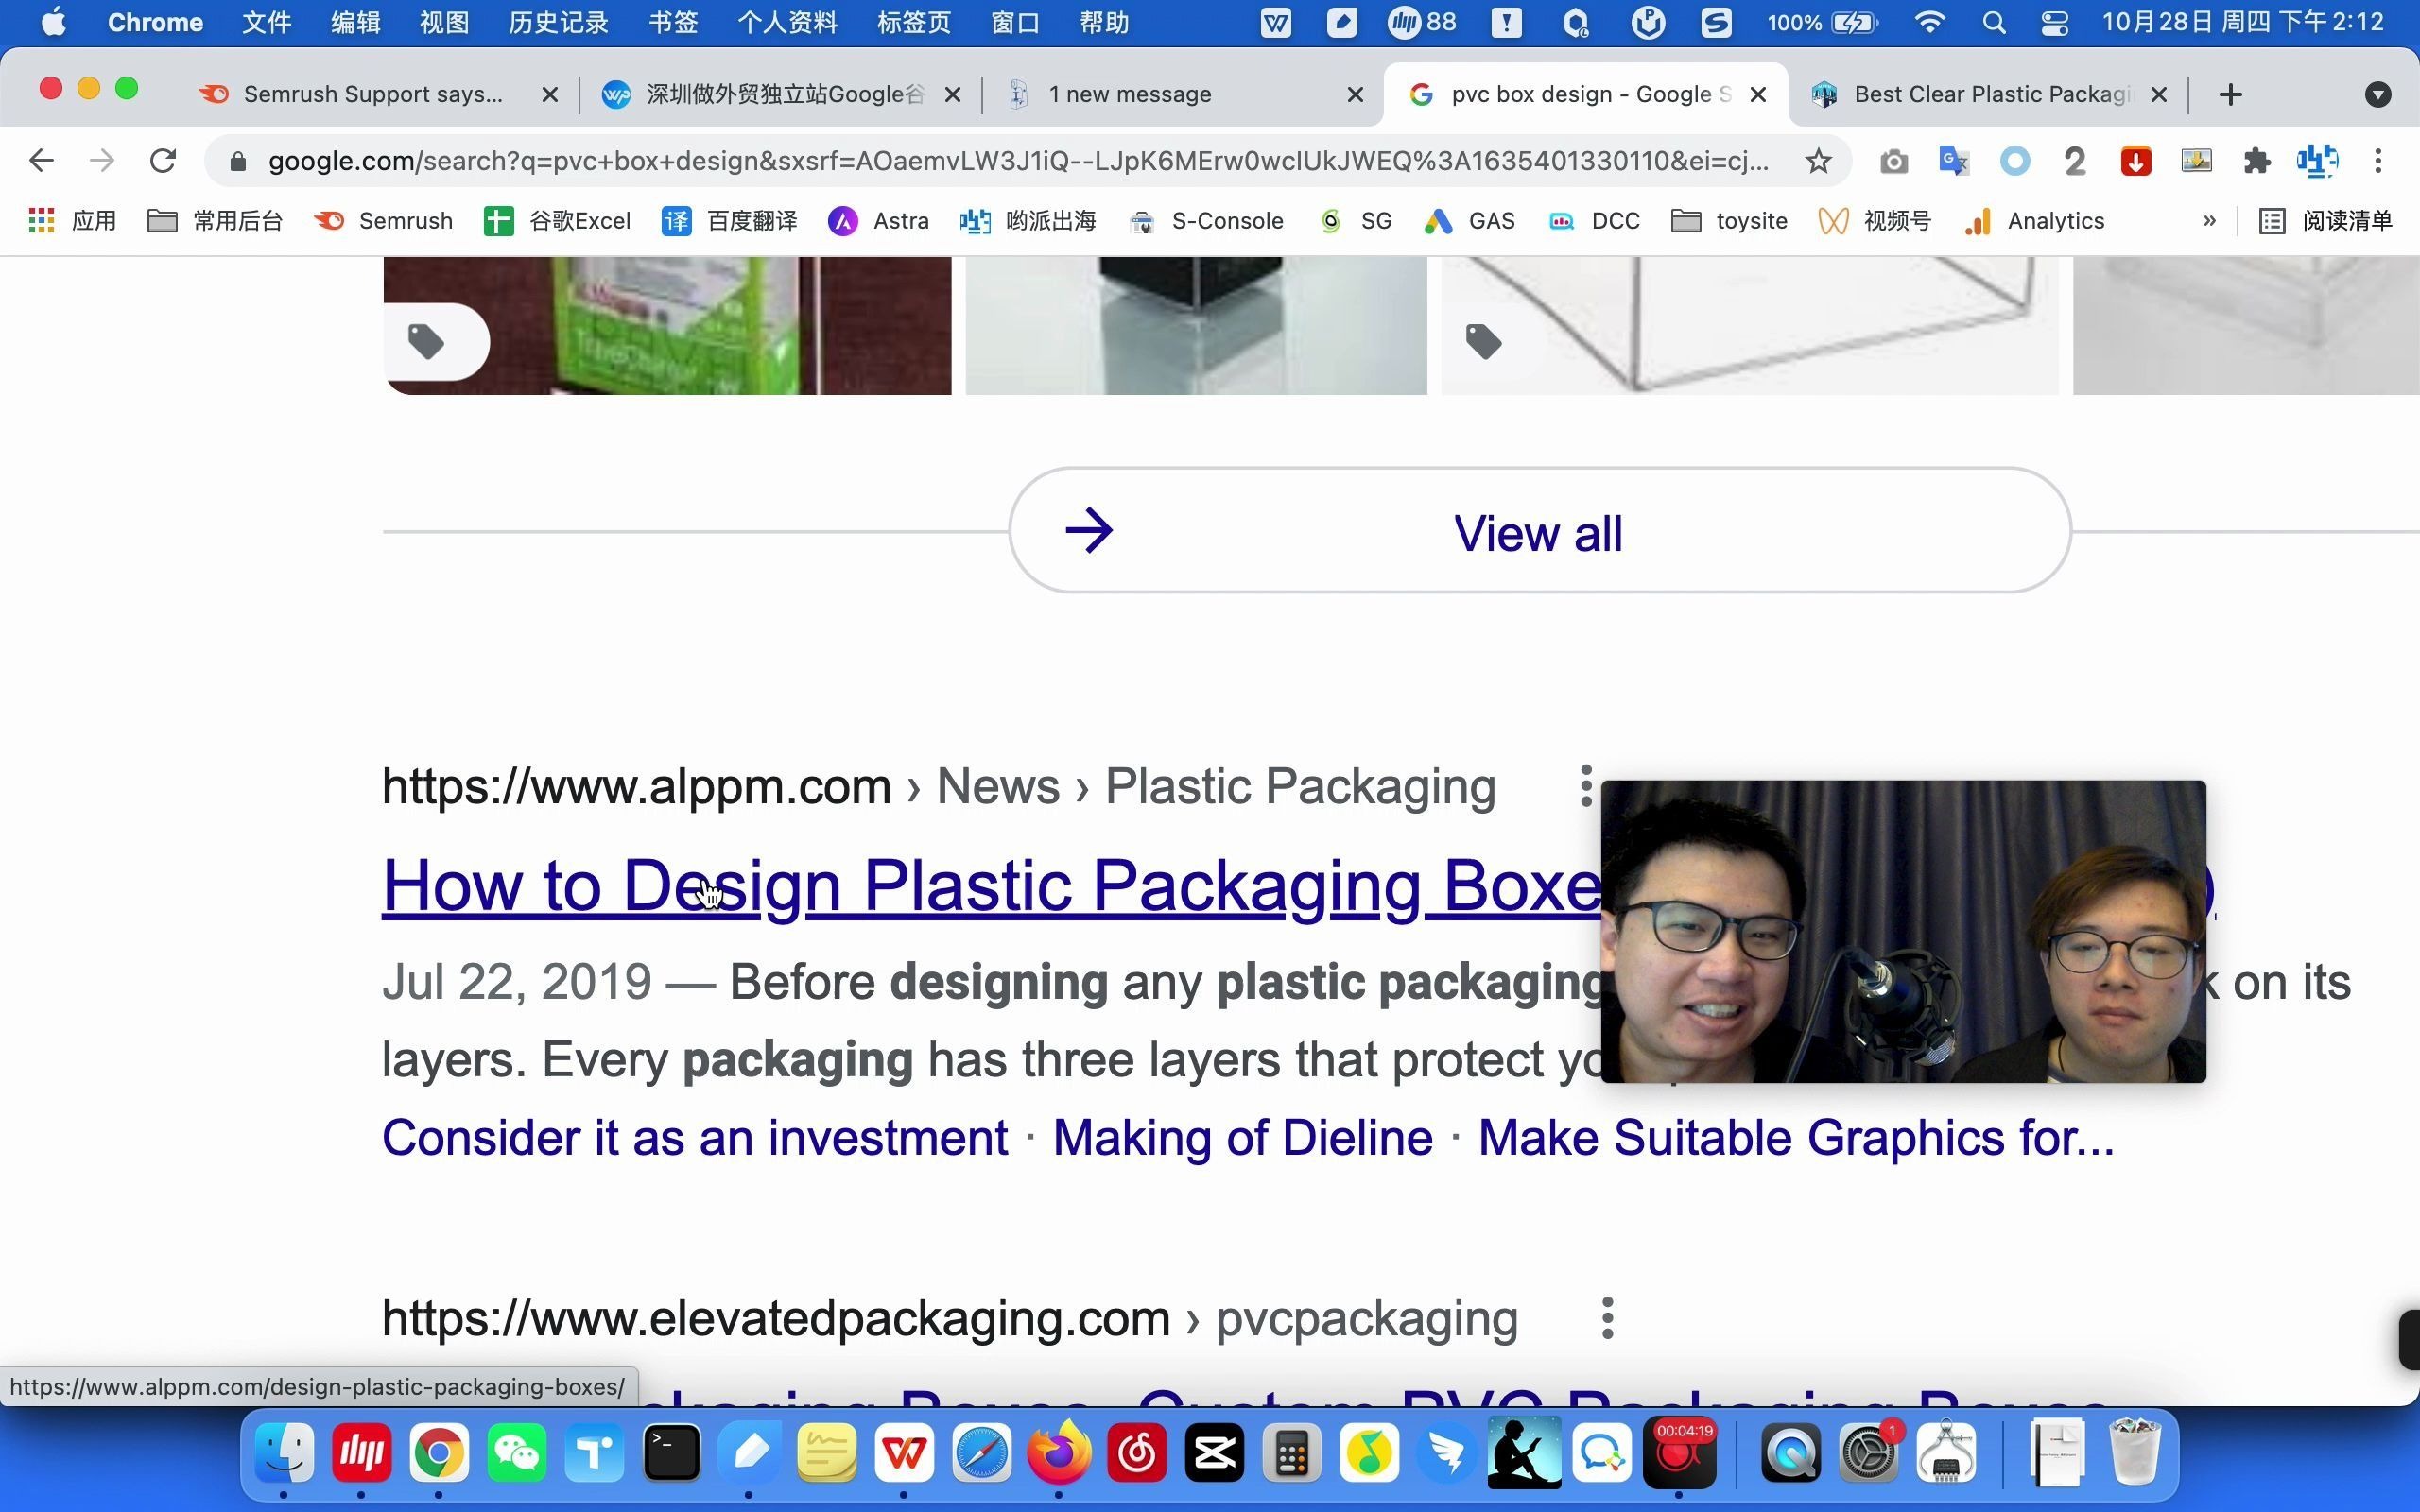
Task: Open Terminal from the Dock
Action: pos(672,1452)
